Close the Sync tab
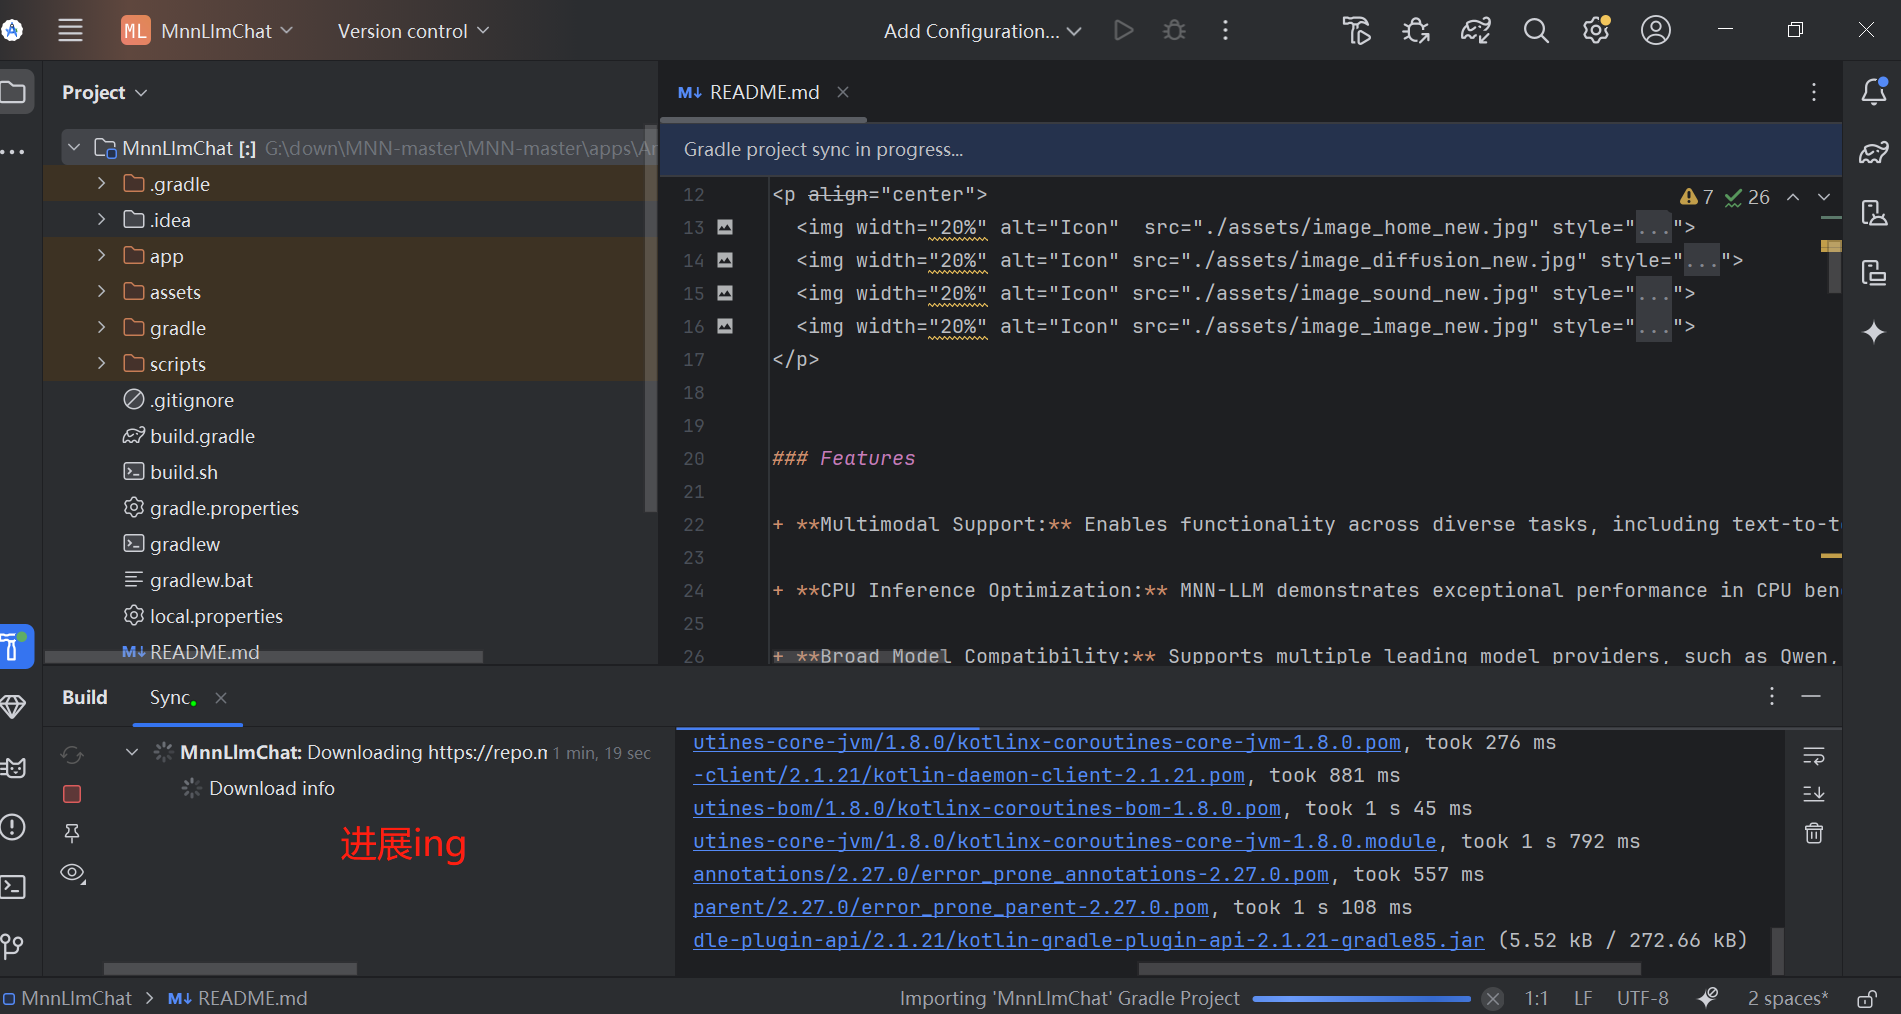 pos(221,697)
